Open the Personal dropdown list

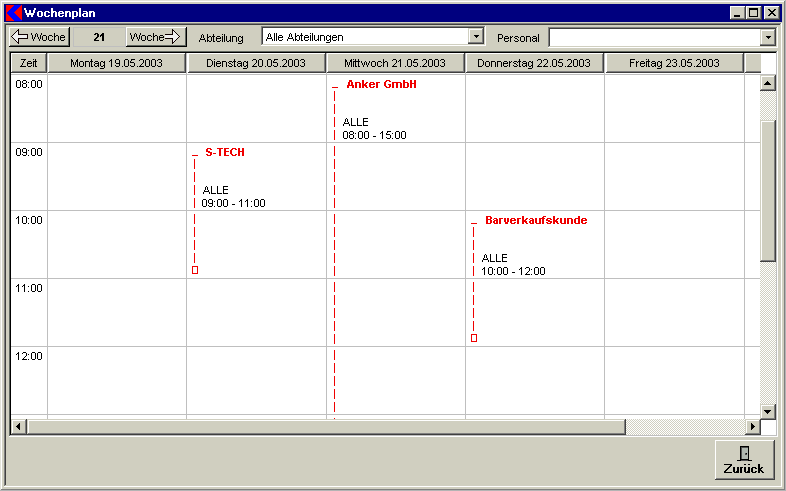(768, 37)
